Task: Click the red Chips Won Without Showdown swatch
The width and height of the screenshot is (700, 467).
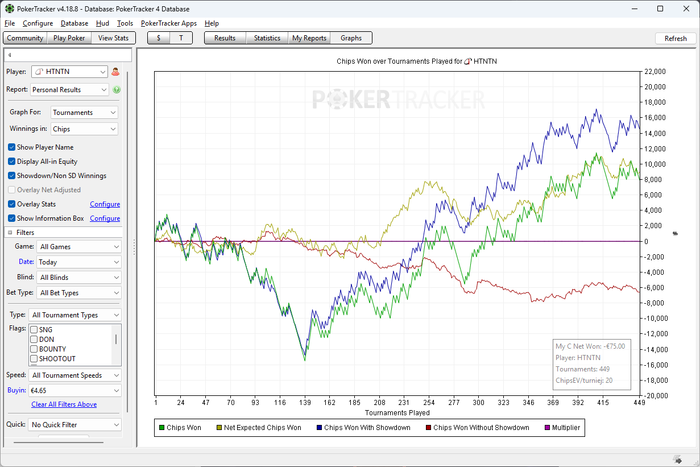Action: (429, 428)
